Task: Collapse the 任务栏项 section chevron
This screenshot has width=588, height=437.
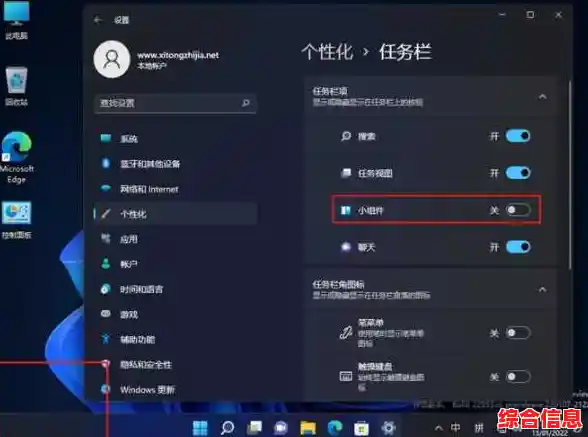Action: coord(542,97)
